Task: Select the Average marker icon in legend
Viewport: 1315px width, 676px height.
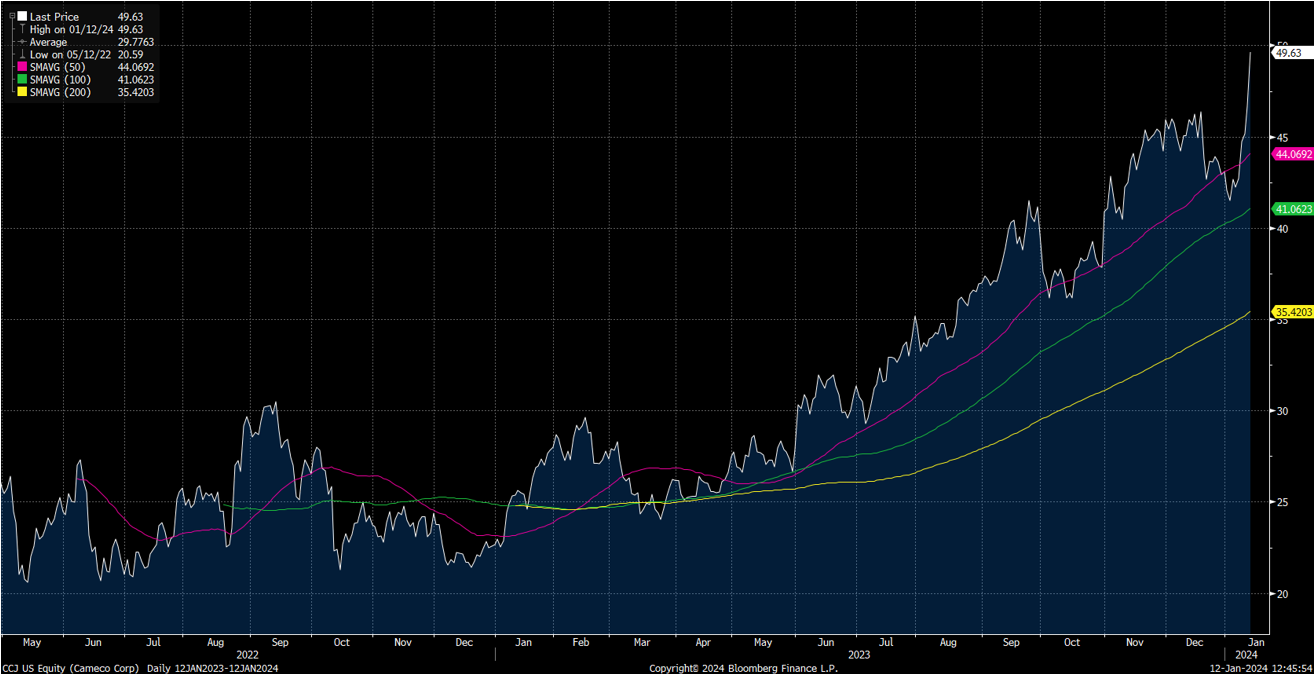Action: click(22, 42)
